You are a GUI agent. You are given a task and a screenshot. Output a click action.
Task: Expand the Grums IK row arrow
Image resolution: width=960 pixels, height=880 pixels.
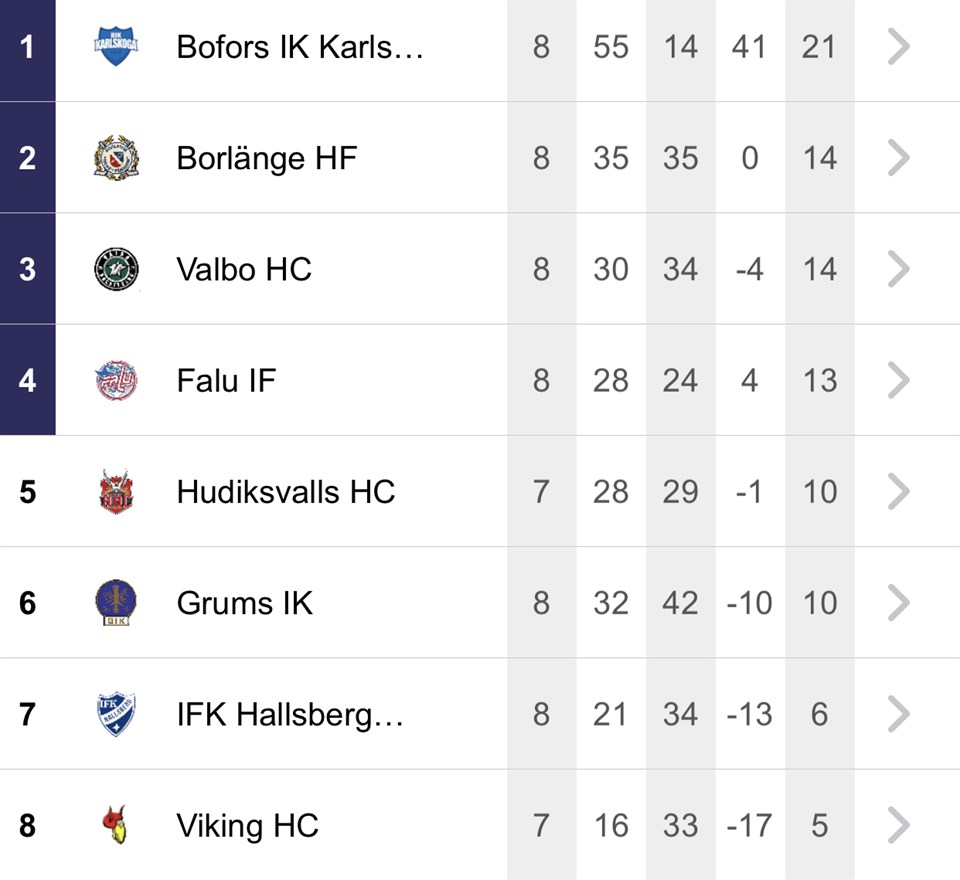(x=898, y=603)
